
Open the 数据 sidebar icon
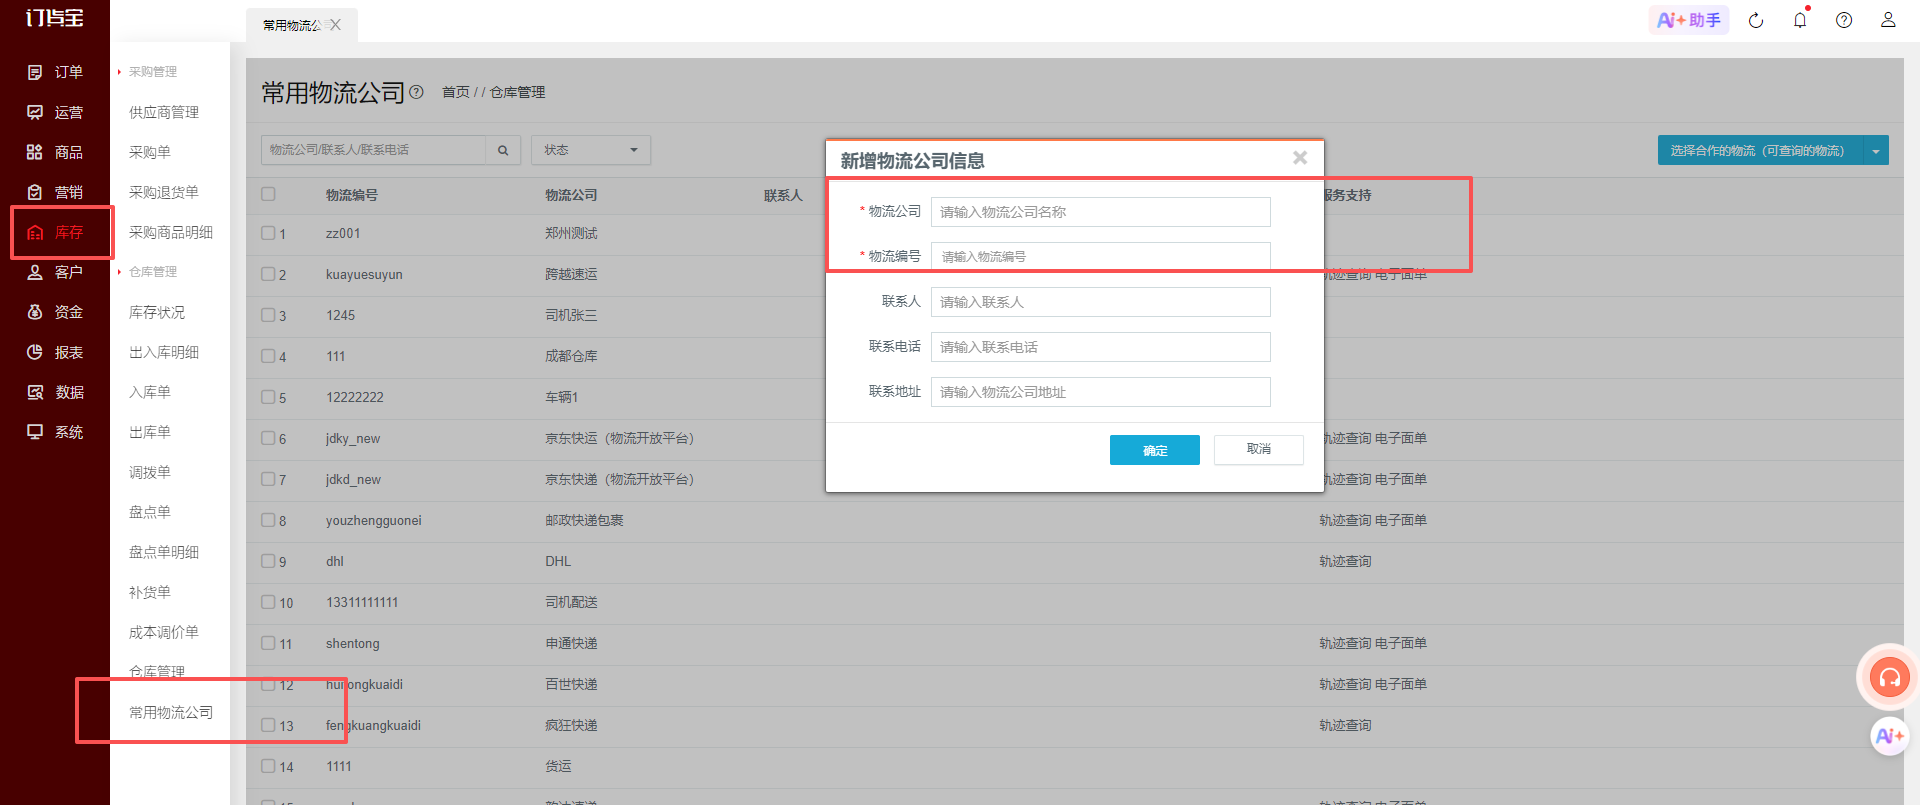[x=35, y=392]
